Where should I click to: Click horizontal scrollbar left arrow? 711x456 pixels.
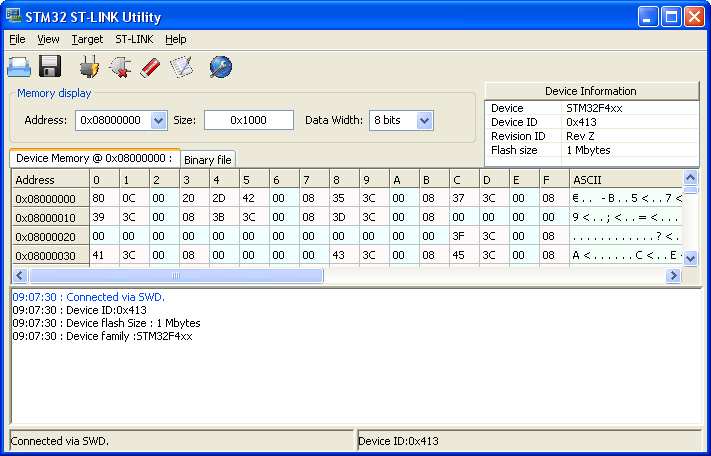(x=19, y=275)
